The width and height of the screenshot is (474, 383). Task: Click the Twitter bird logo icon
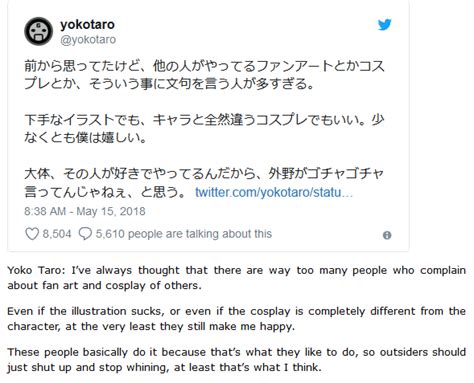tap(384, 25)
